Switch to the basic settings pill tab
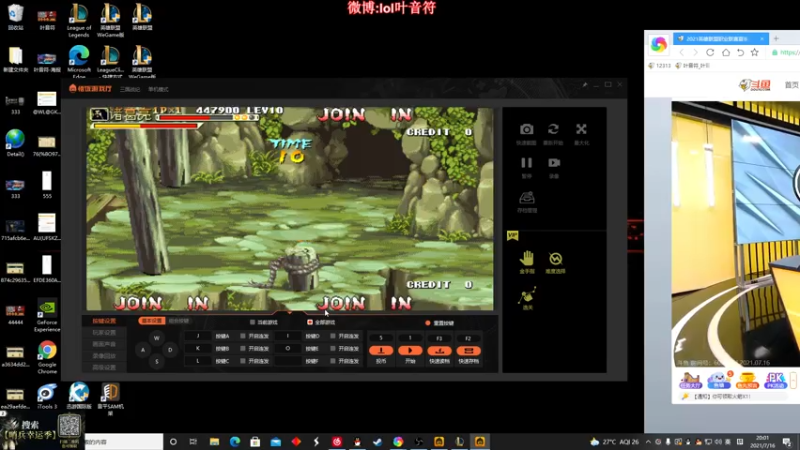This screenshot has width=800, height=450. tap(152, 321)
